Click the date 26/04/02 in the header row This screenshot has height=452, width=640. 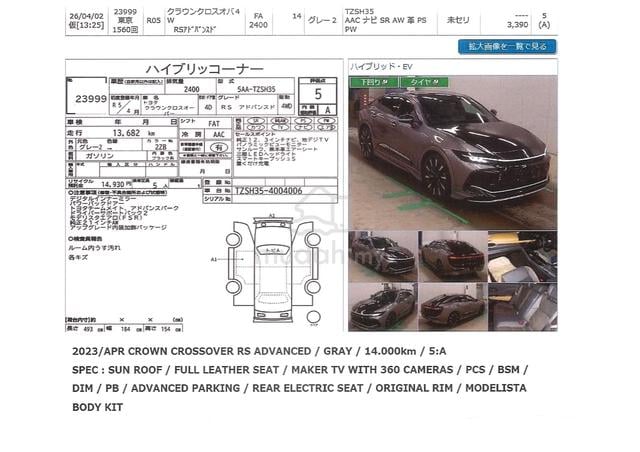coord(86,16)
